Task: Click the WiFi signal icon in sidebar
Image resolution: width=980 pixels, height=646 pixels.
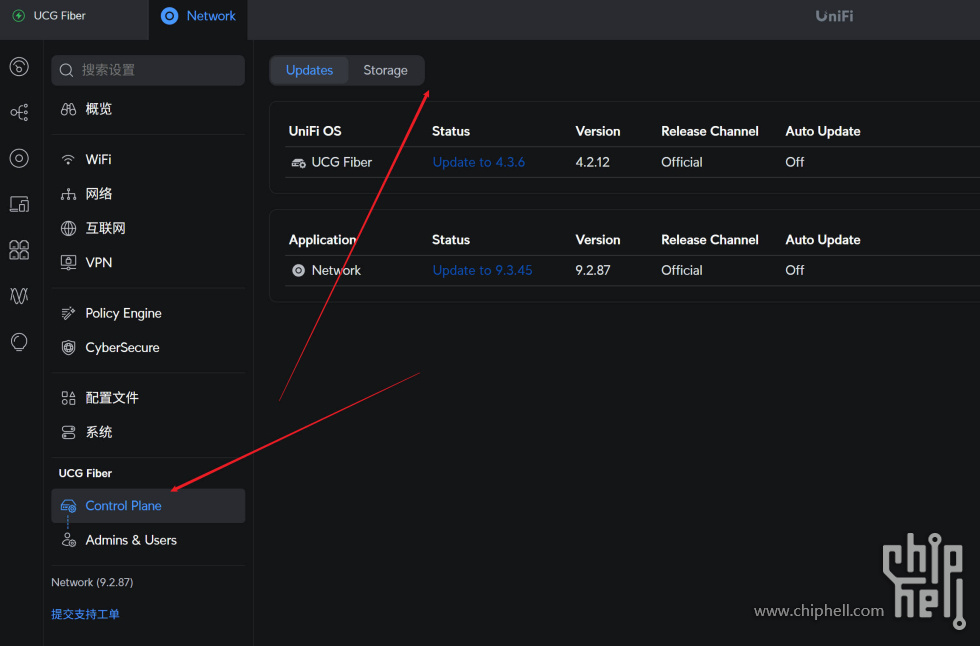Action: click(x=68, y=160)
